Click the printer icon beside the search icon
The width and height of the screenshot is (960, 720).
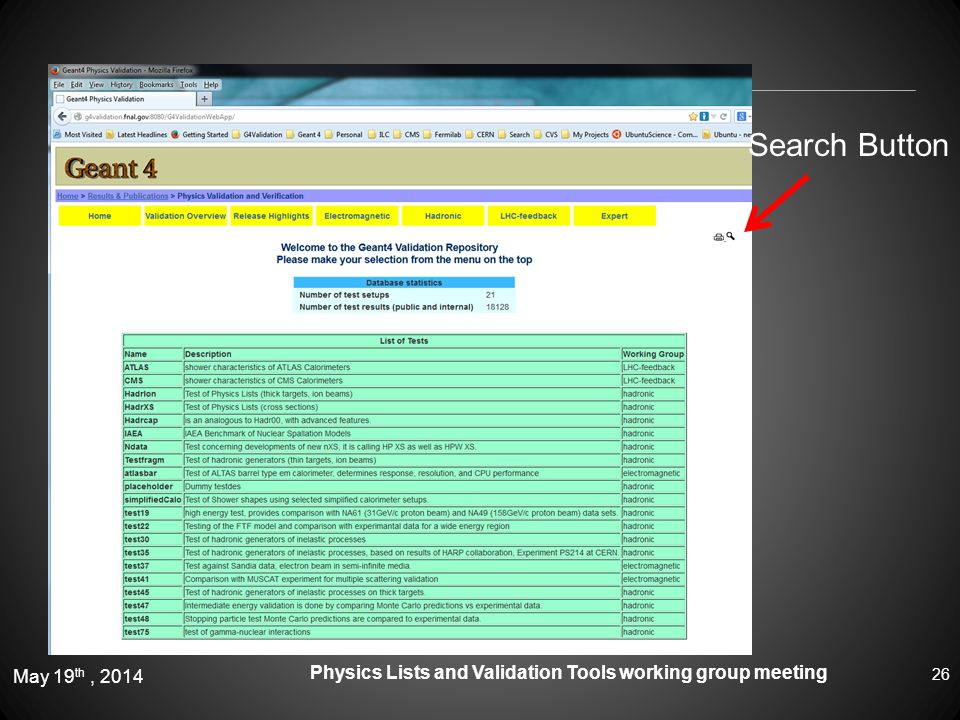tap(719, 237)
